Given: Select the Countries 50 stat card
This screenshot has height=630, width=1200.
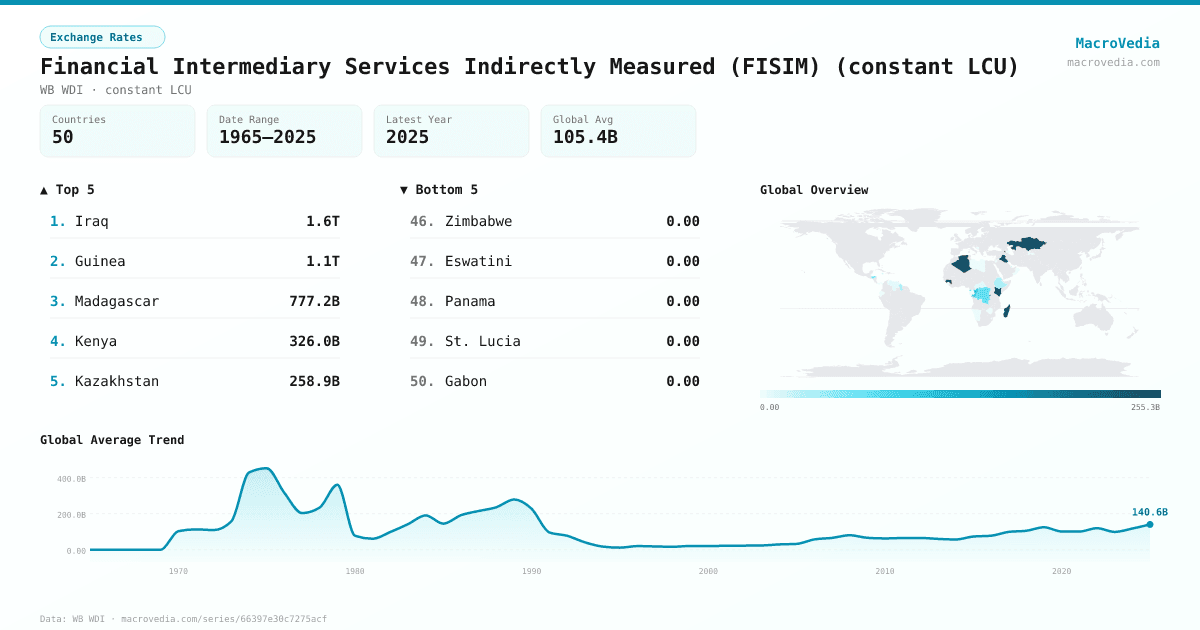Looking at the screenshot, I should (x=117, y=131).
